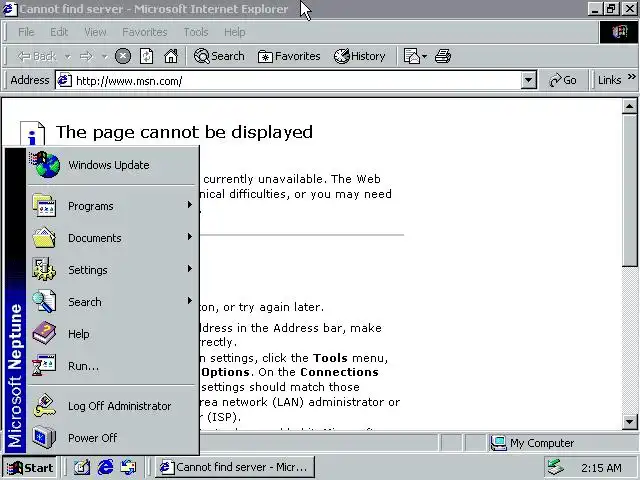The width and height of the screenshot is (640, 480).
Task: Open the Tools menu
Action: tap(196, 32)
